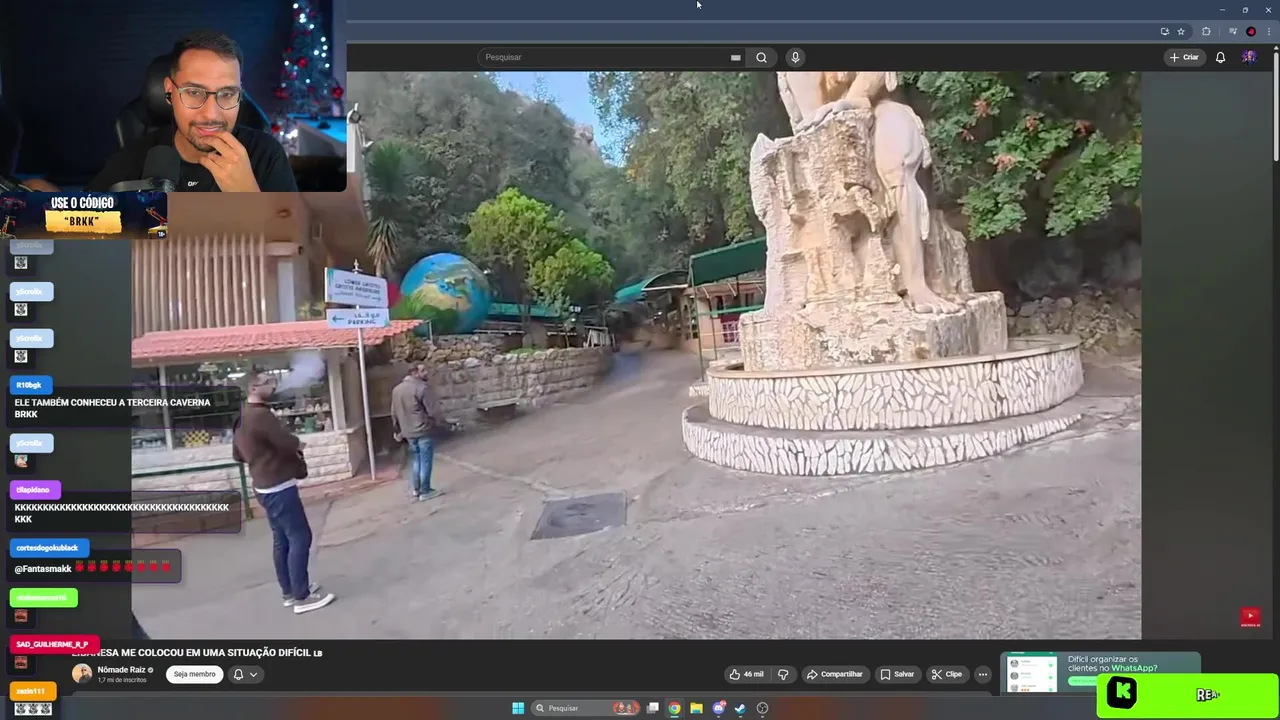1280x720 pixels.
Task: Switch to Chrome on the taskbar
Action: pos(675,708)
